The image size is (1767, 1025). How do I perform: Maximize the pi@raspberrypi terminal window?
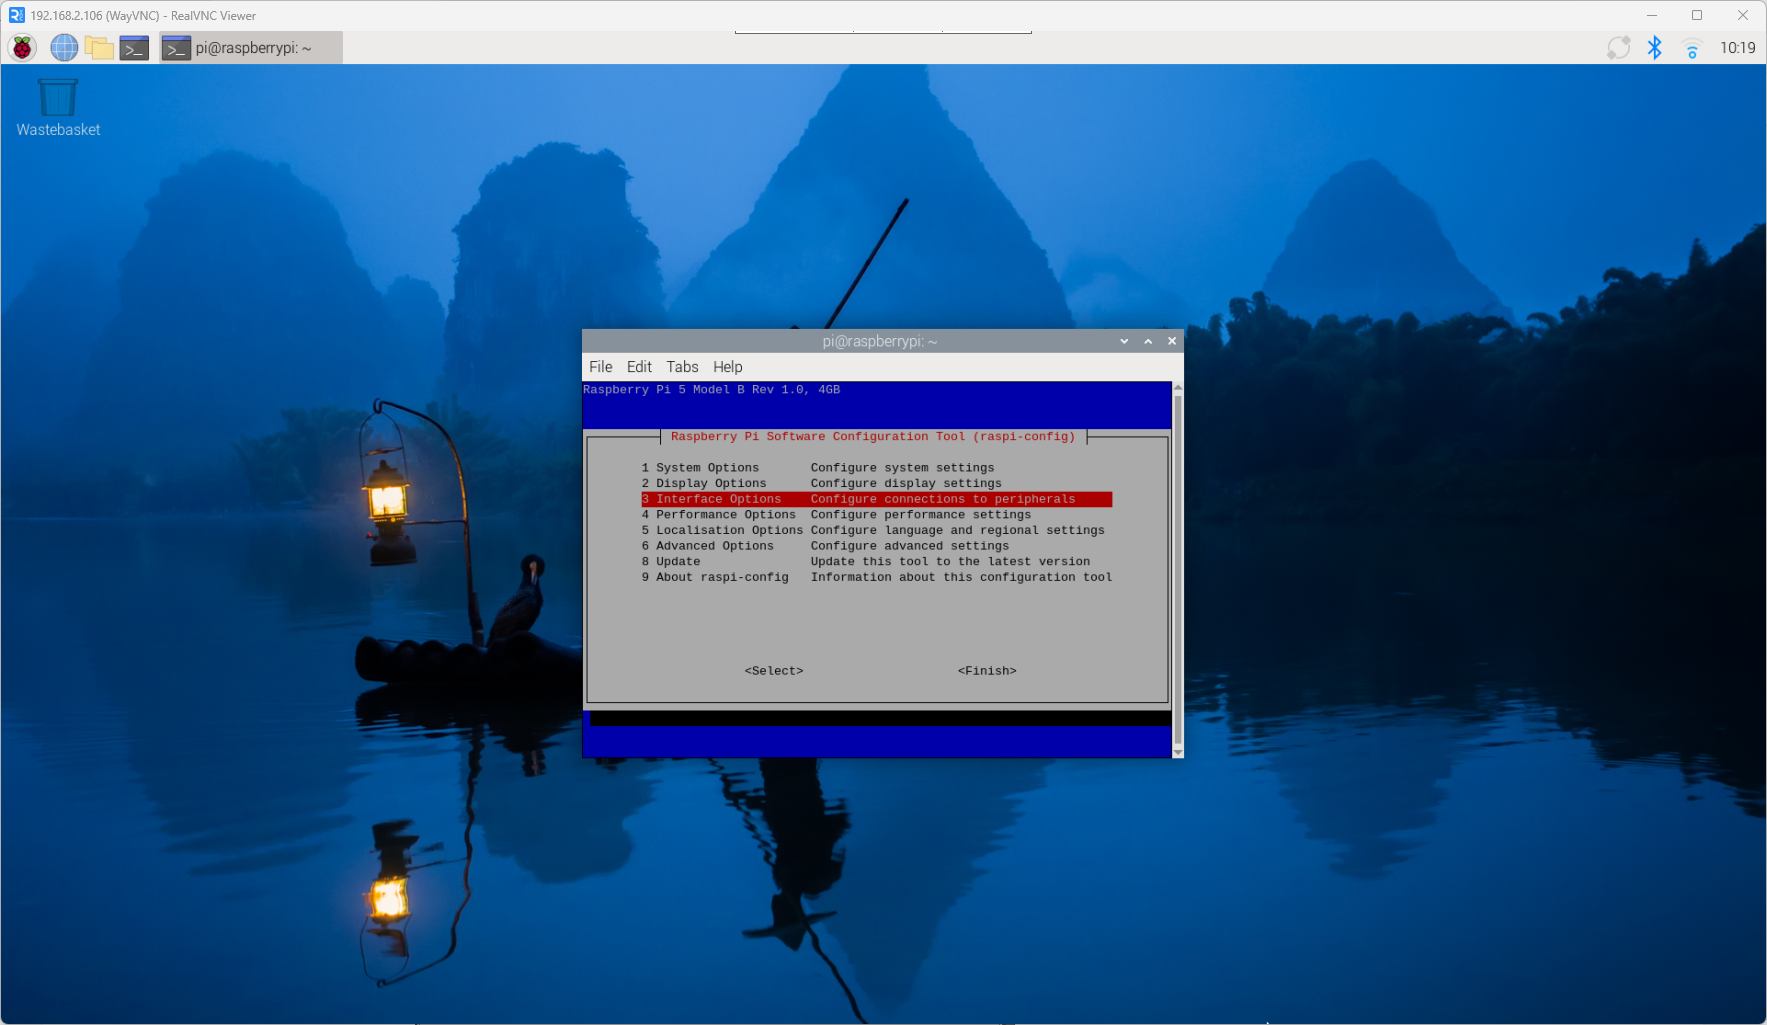(x=1148, y=341)
